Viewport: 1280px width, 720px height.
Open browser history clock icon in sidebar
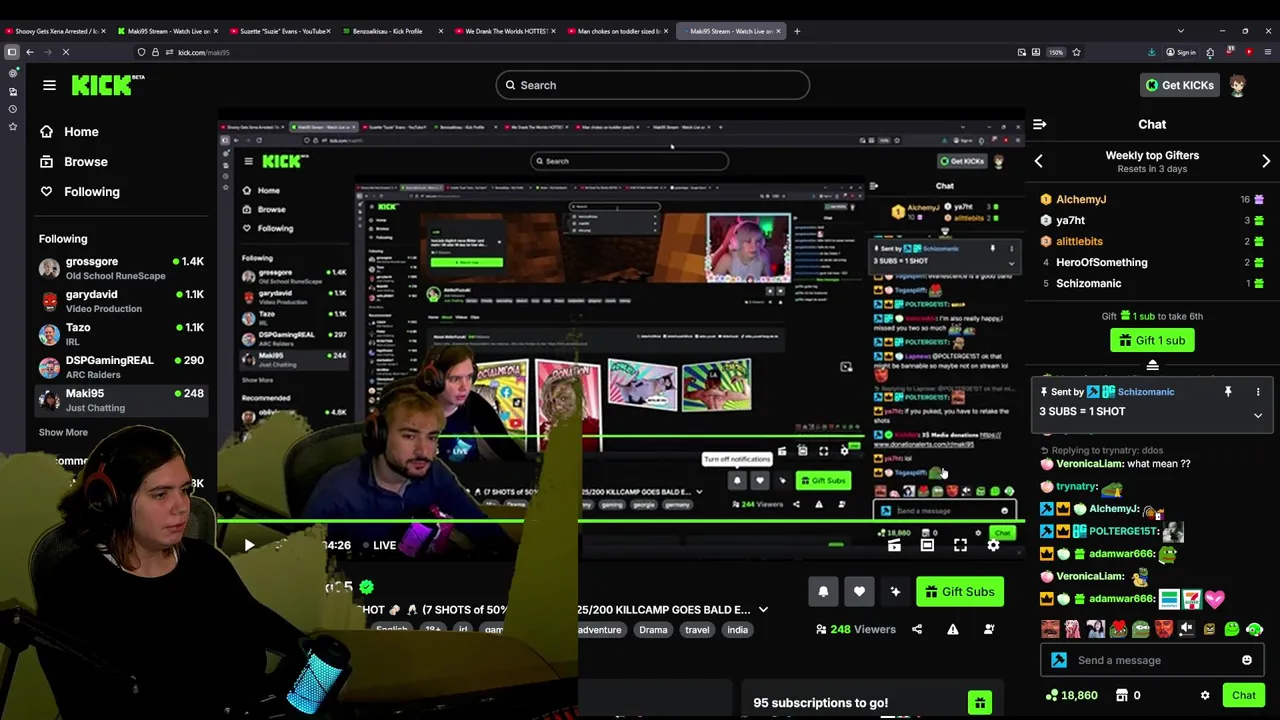[13, 109]
